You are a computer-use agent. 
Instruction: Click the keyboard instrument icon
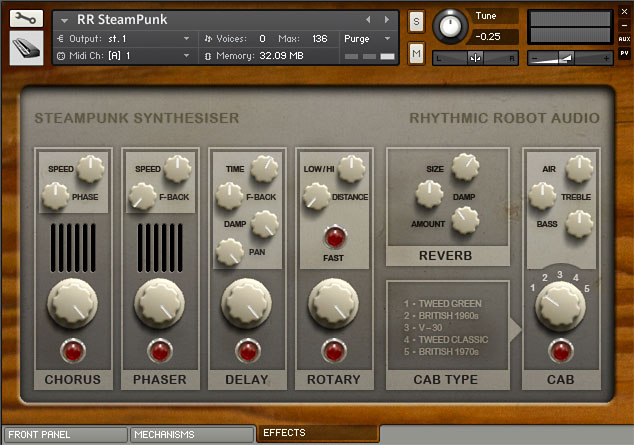(26, 48)
